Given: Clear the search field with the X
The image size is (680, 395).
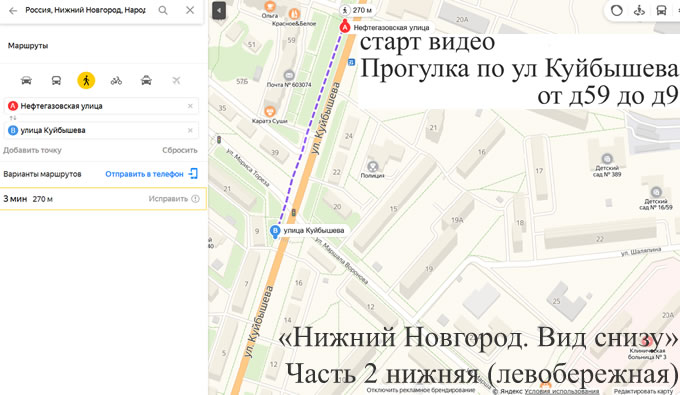Looking at the screenshot, I should coord(190,10).
